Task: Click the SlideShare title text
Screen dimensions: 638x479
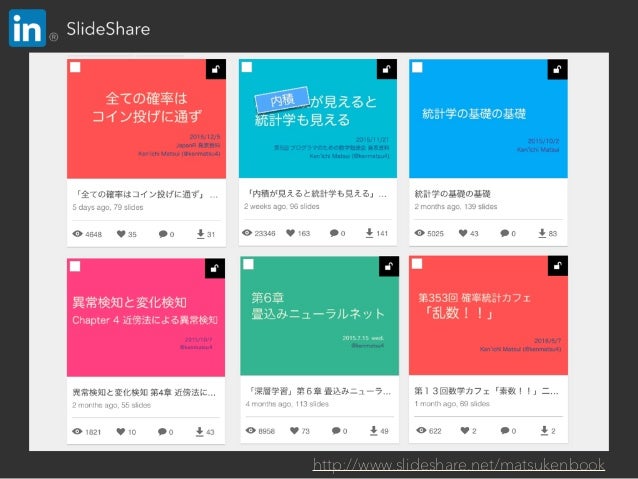Action: 108,29
